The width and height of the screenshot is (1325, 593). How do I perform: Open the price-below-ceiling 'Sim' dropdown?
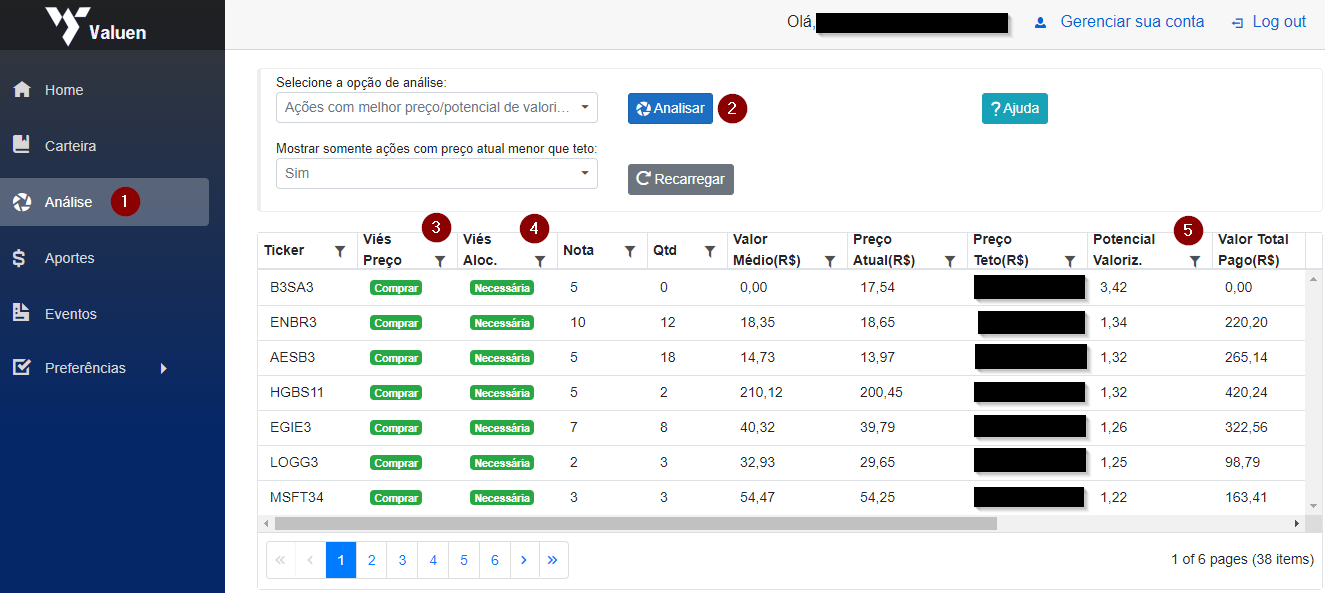click(x=436, y=173)
